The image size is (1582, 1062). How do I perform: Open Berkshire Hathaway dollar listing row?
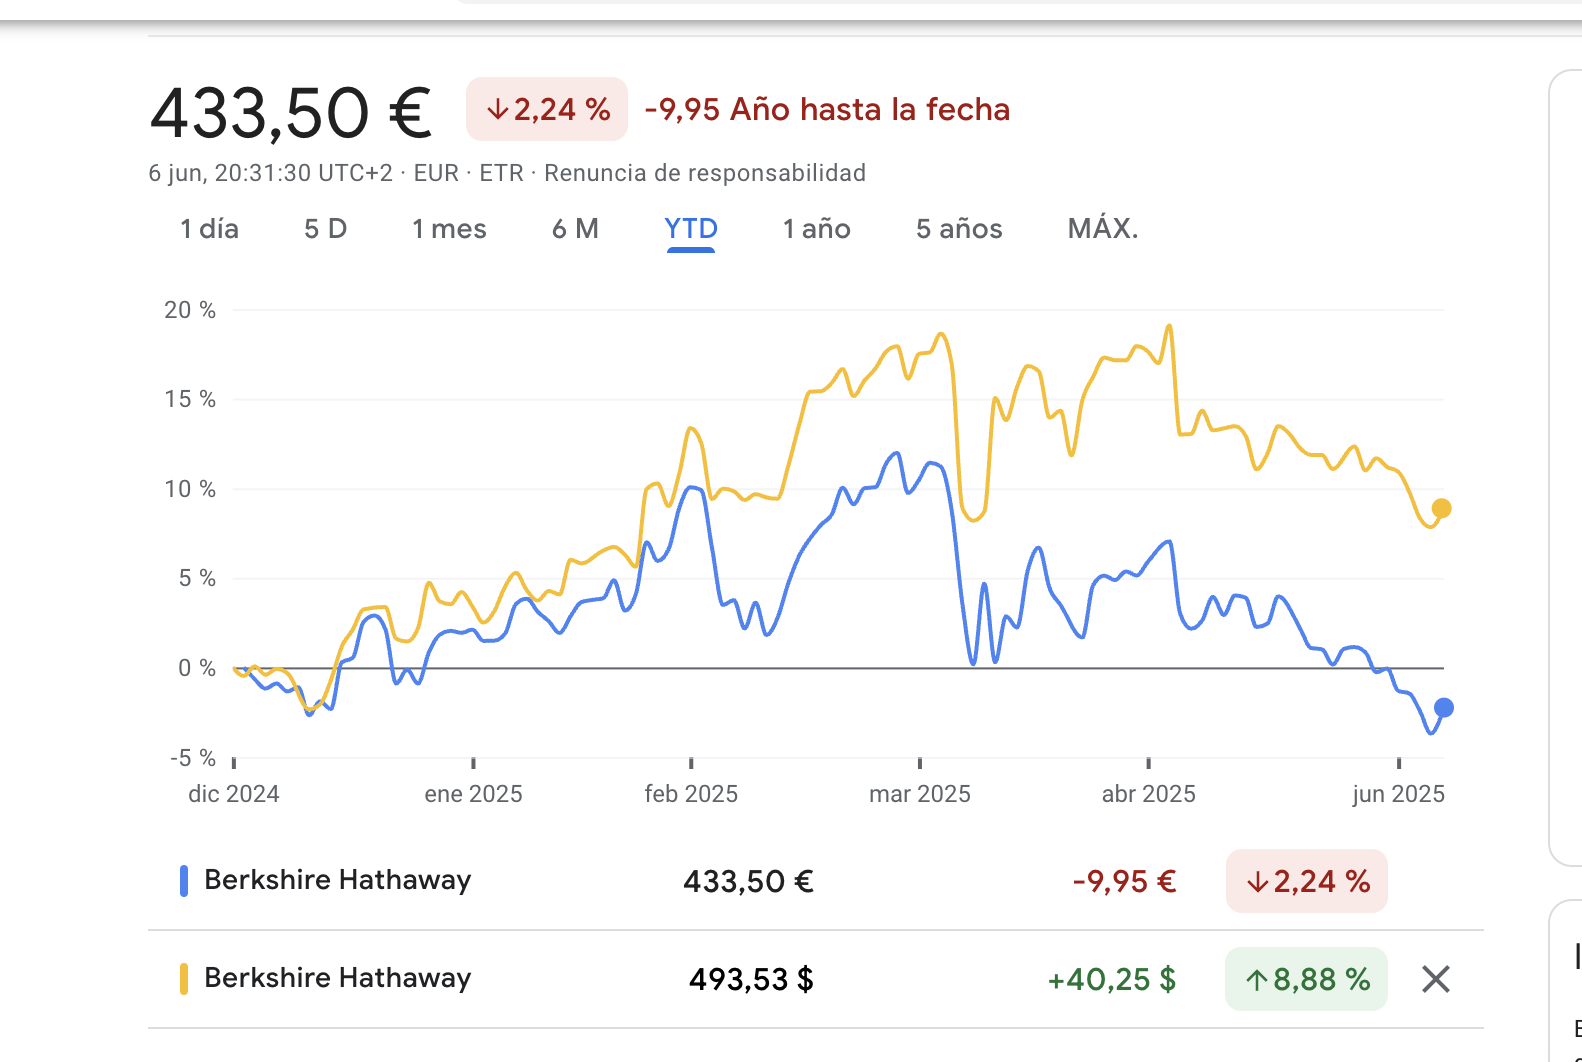pos(816,979)
